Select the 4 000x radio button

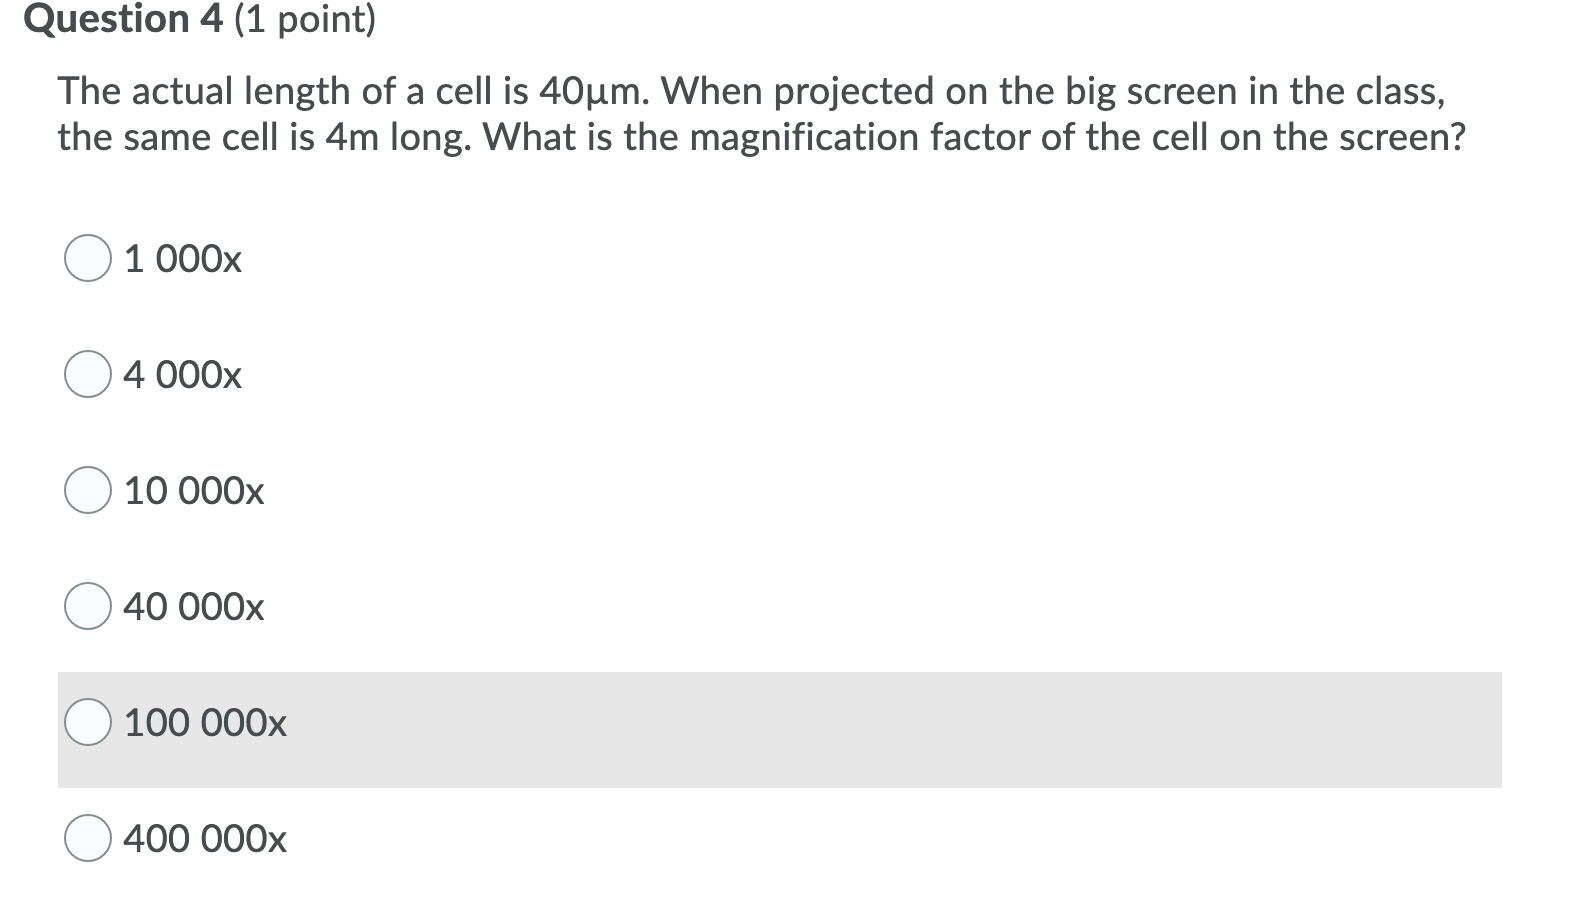[x=88, y=376]
